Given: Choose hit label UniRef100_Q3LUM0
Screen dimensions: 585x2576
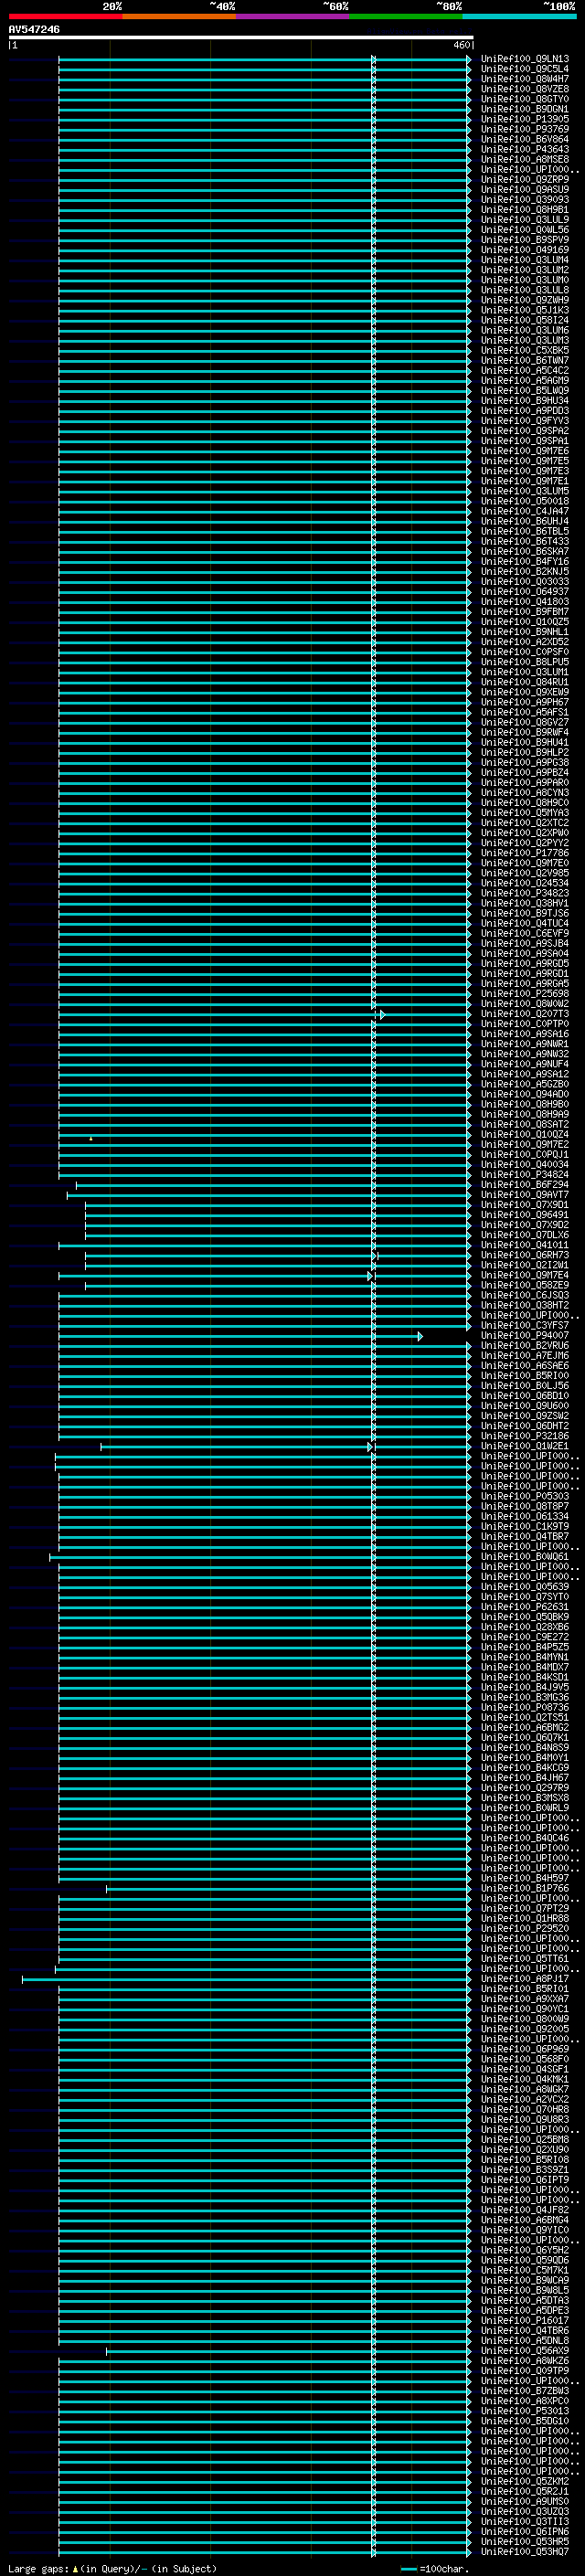Looking at the screenshot, I should pos(525,280).
